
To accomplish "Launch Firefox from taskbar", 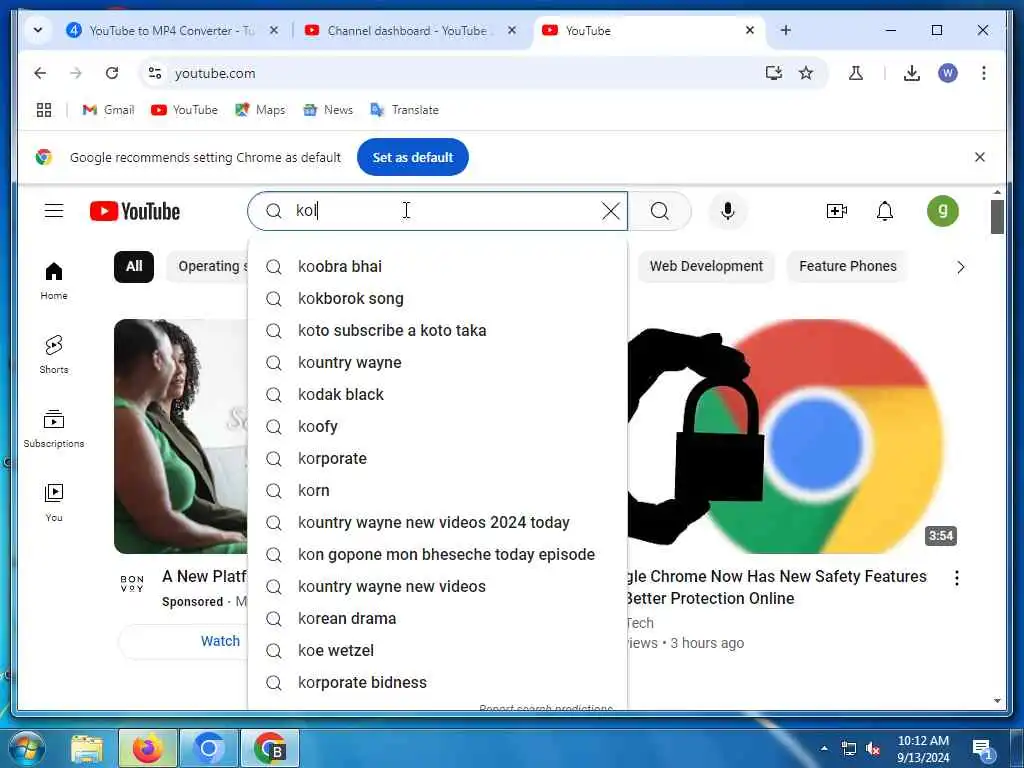I will (x=148, y=748).
